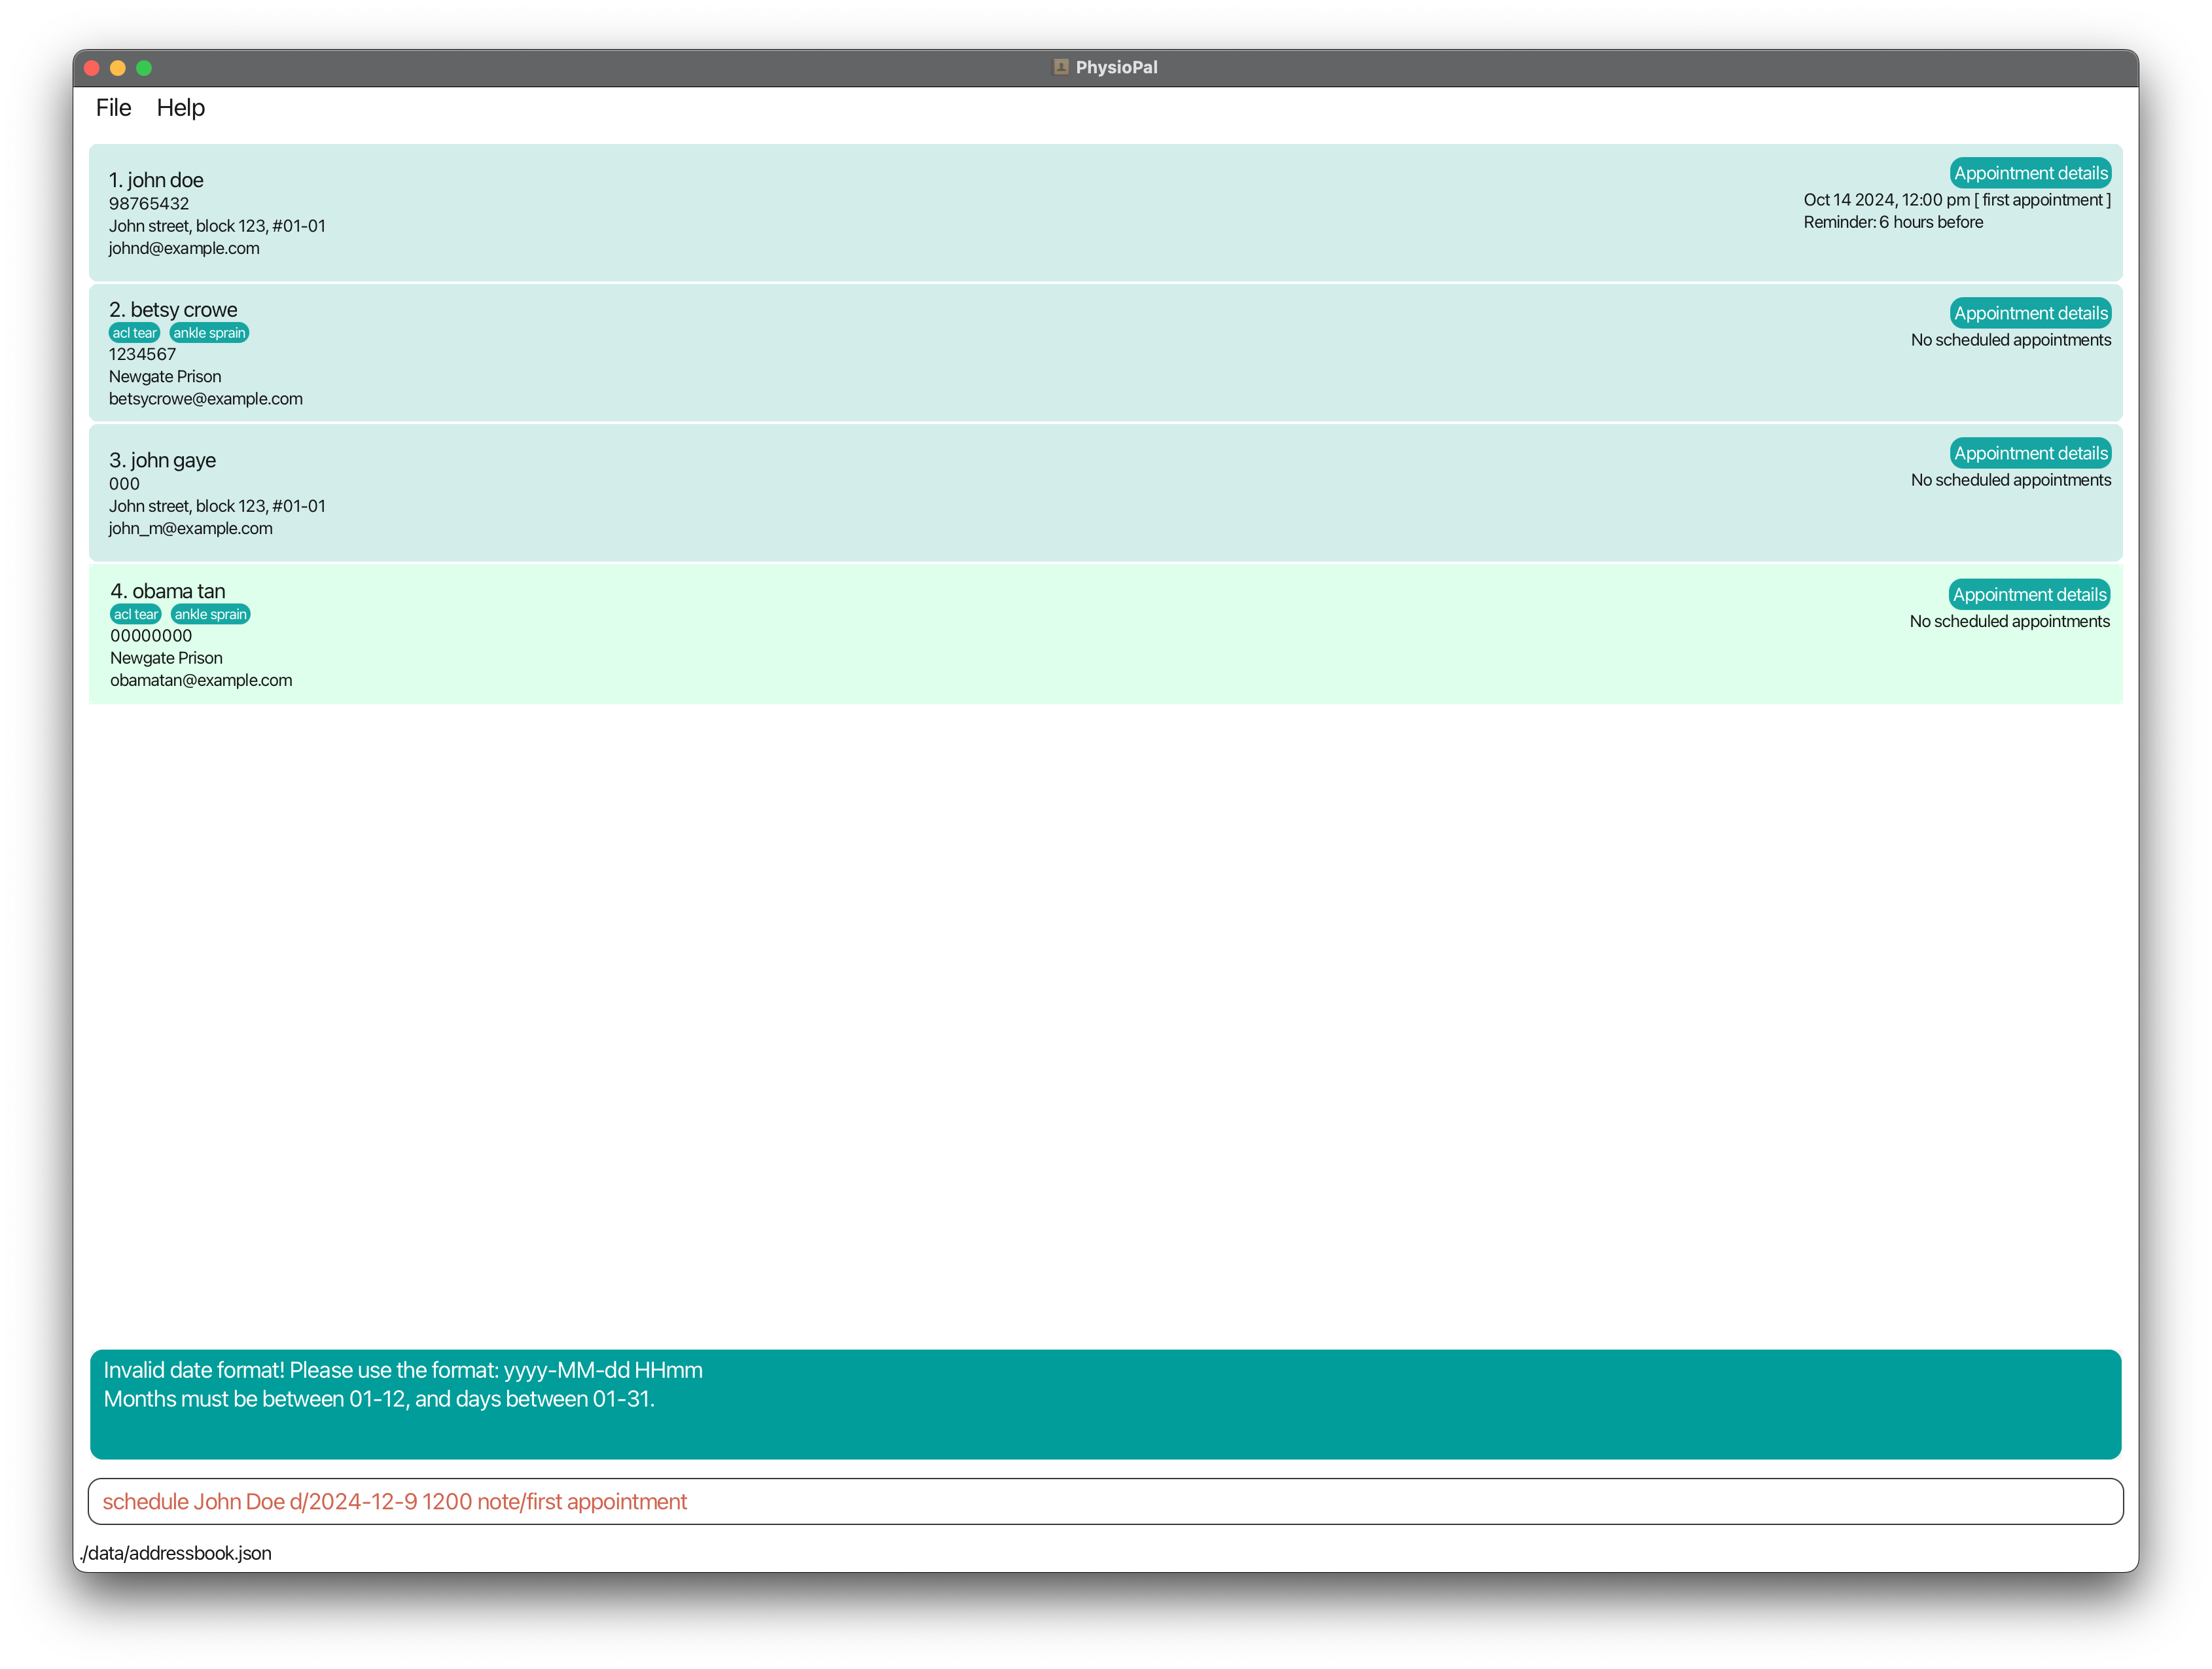Click John Gaye's Appointment details label

2030,453
